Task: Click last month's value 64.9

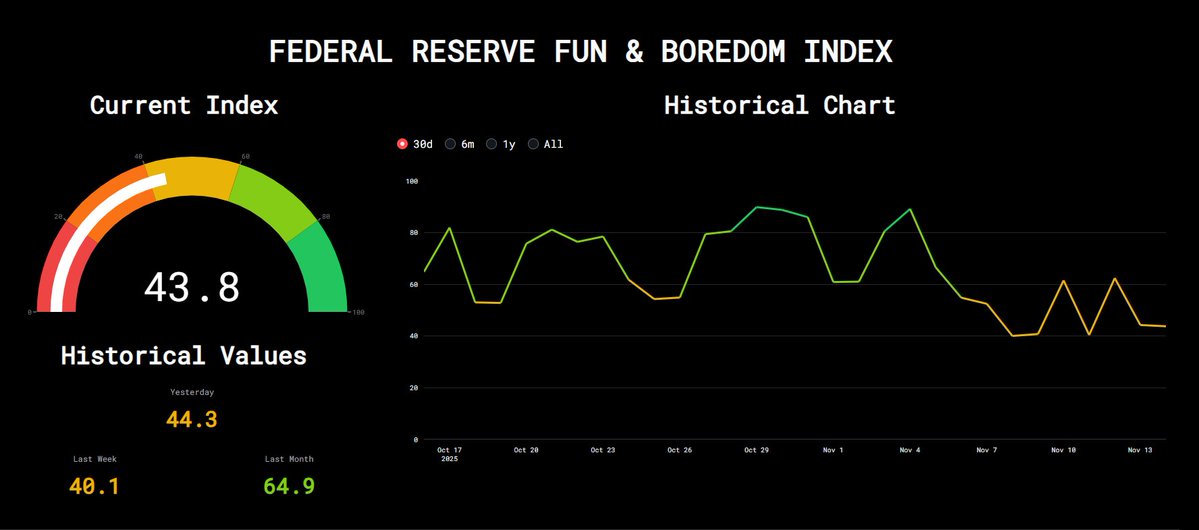Action: [x=289, y=486]
